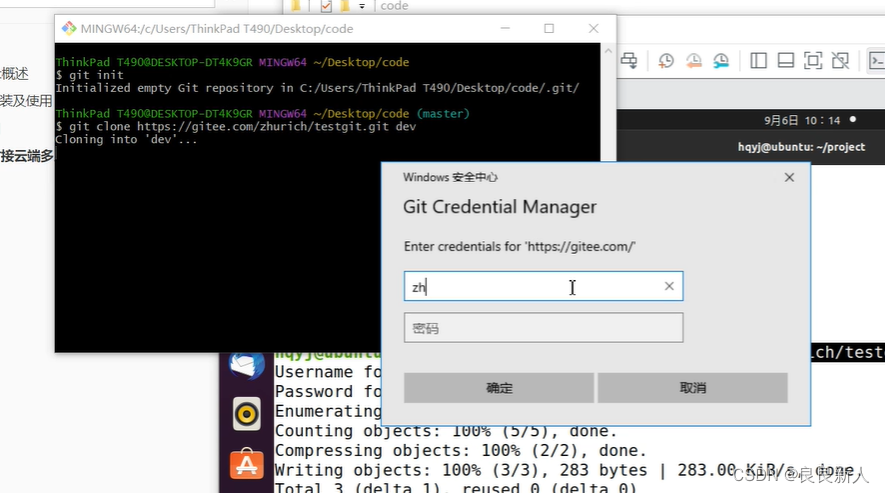885x493 pixels.
Task: Open Rhythmbox from the Ubuntu dock
Action: (x=247, y=414)
